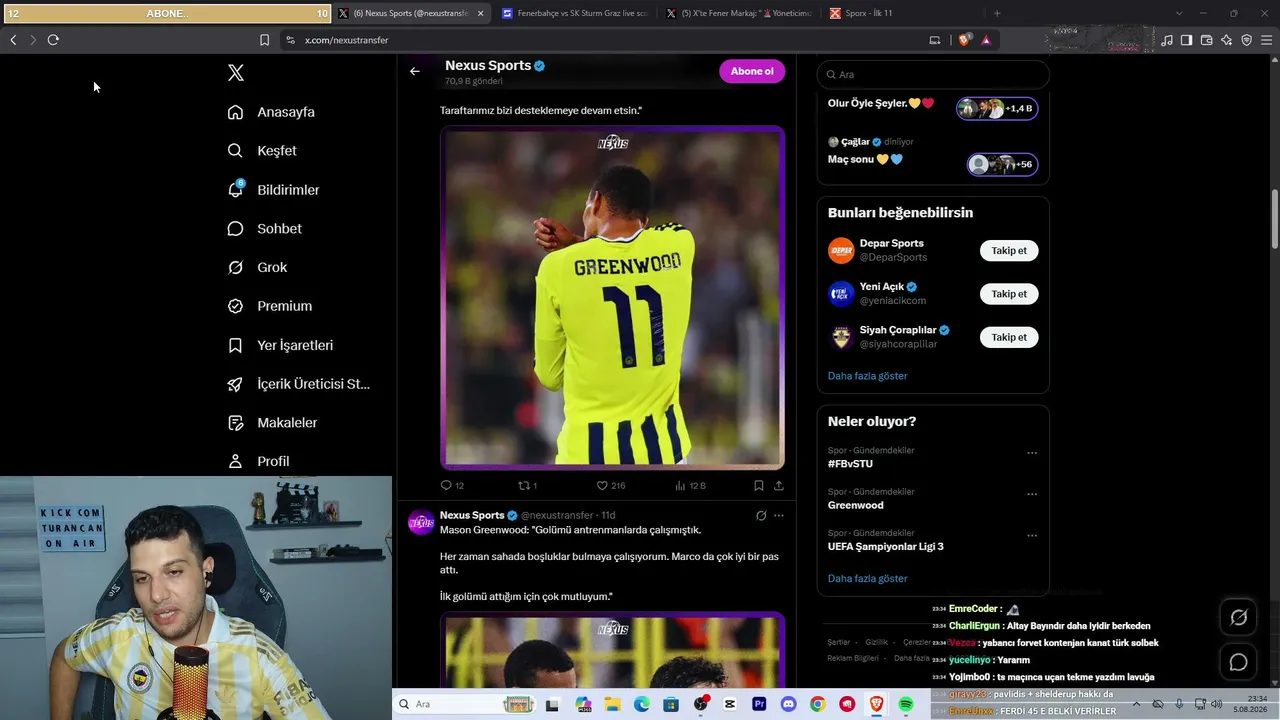The image size is (1280, 720).
Task: Open the Brave main hamburger menu
Action: [1267, 40]
